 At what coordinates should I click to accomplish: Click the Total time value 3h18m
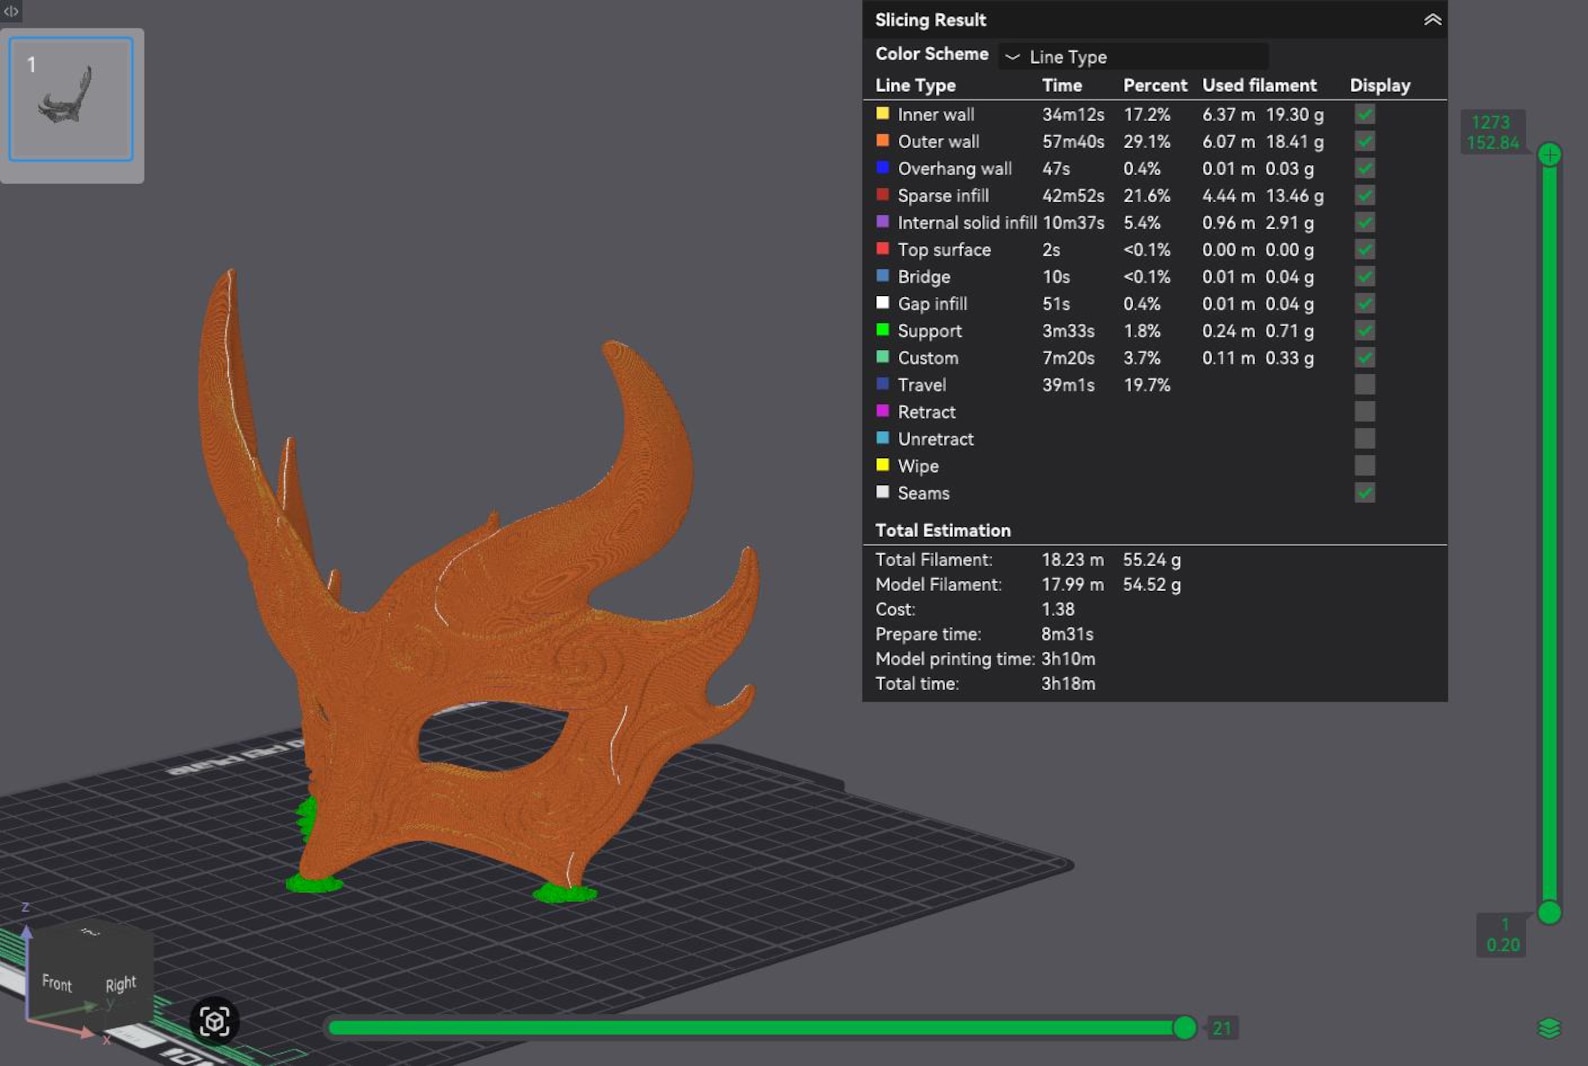(x=1068, y=684)
